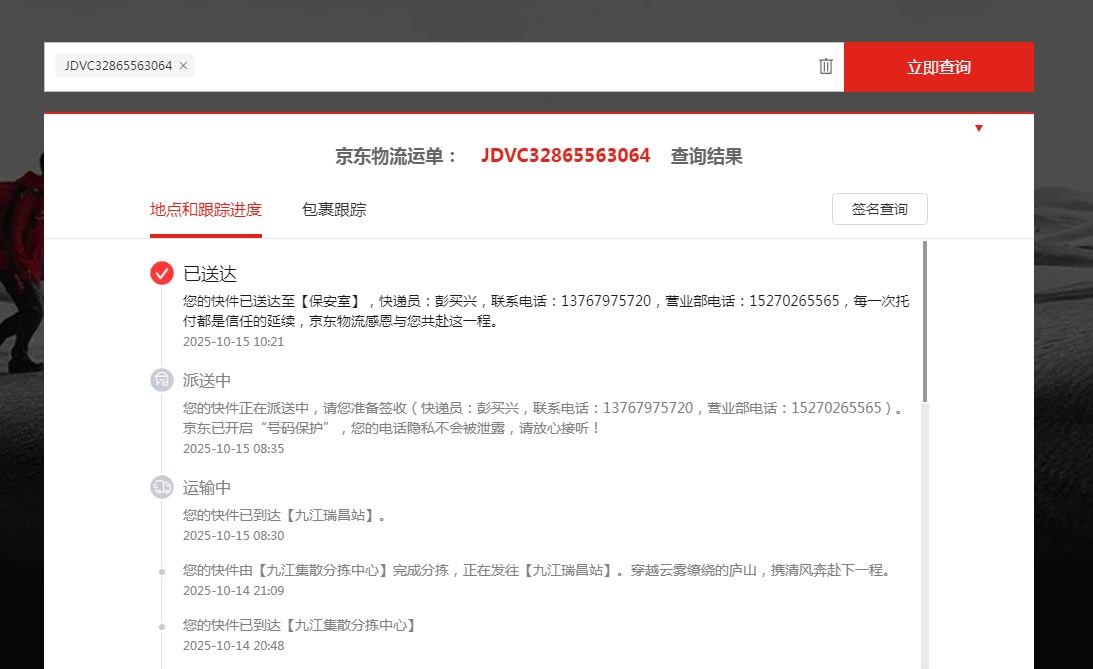This screenshot has width=1093, height=669.
Task: Click the 运输中 status heading
Action: 207,488
